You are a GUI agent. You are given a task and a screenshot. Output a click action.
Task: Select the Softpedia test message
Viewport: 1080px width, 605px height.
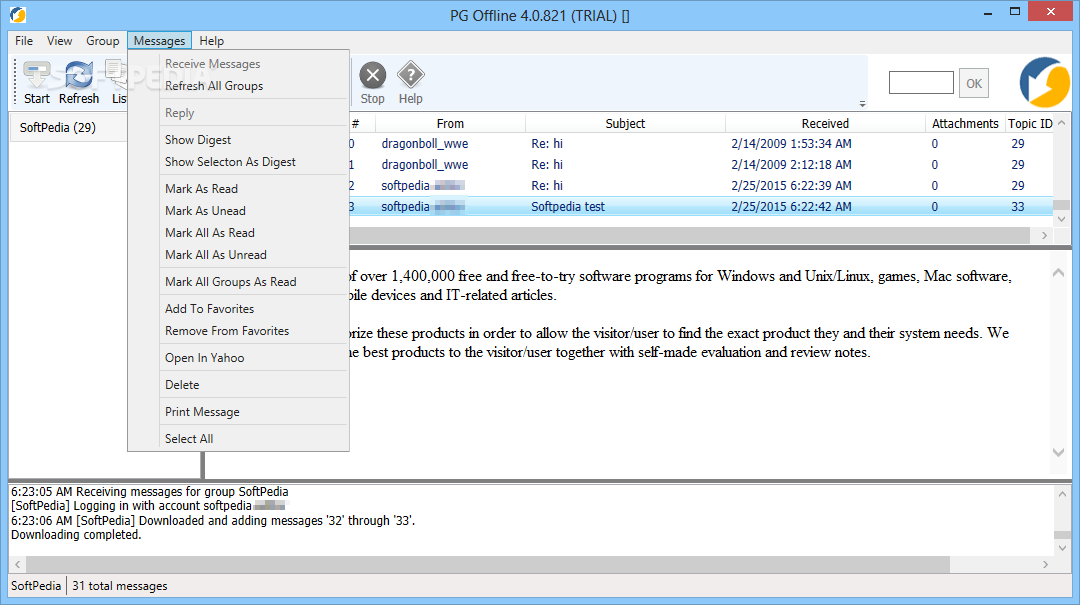(701, 207)
